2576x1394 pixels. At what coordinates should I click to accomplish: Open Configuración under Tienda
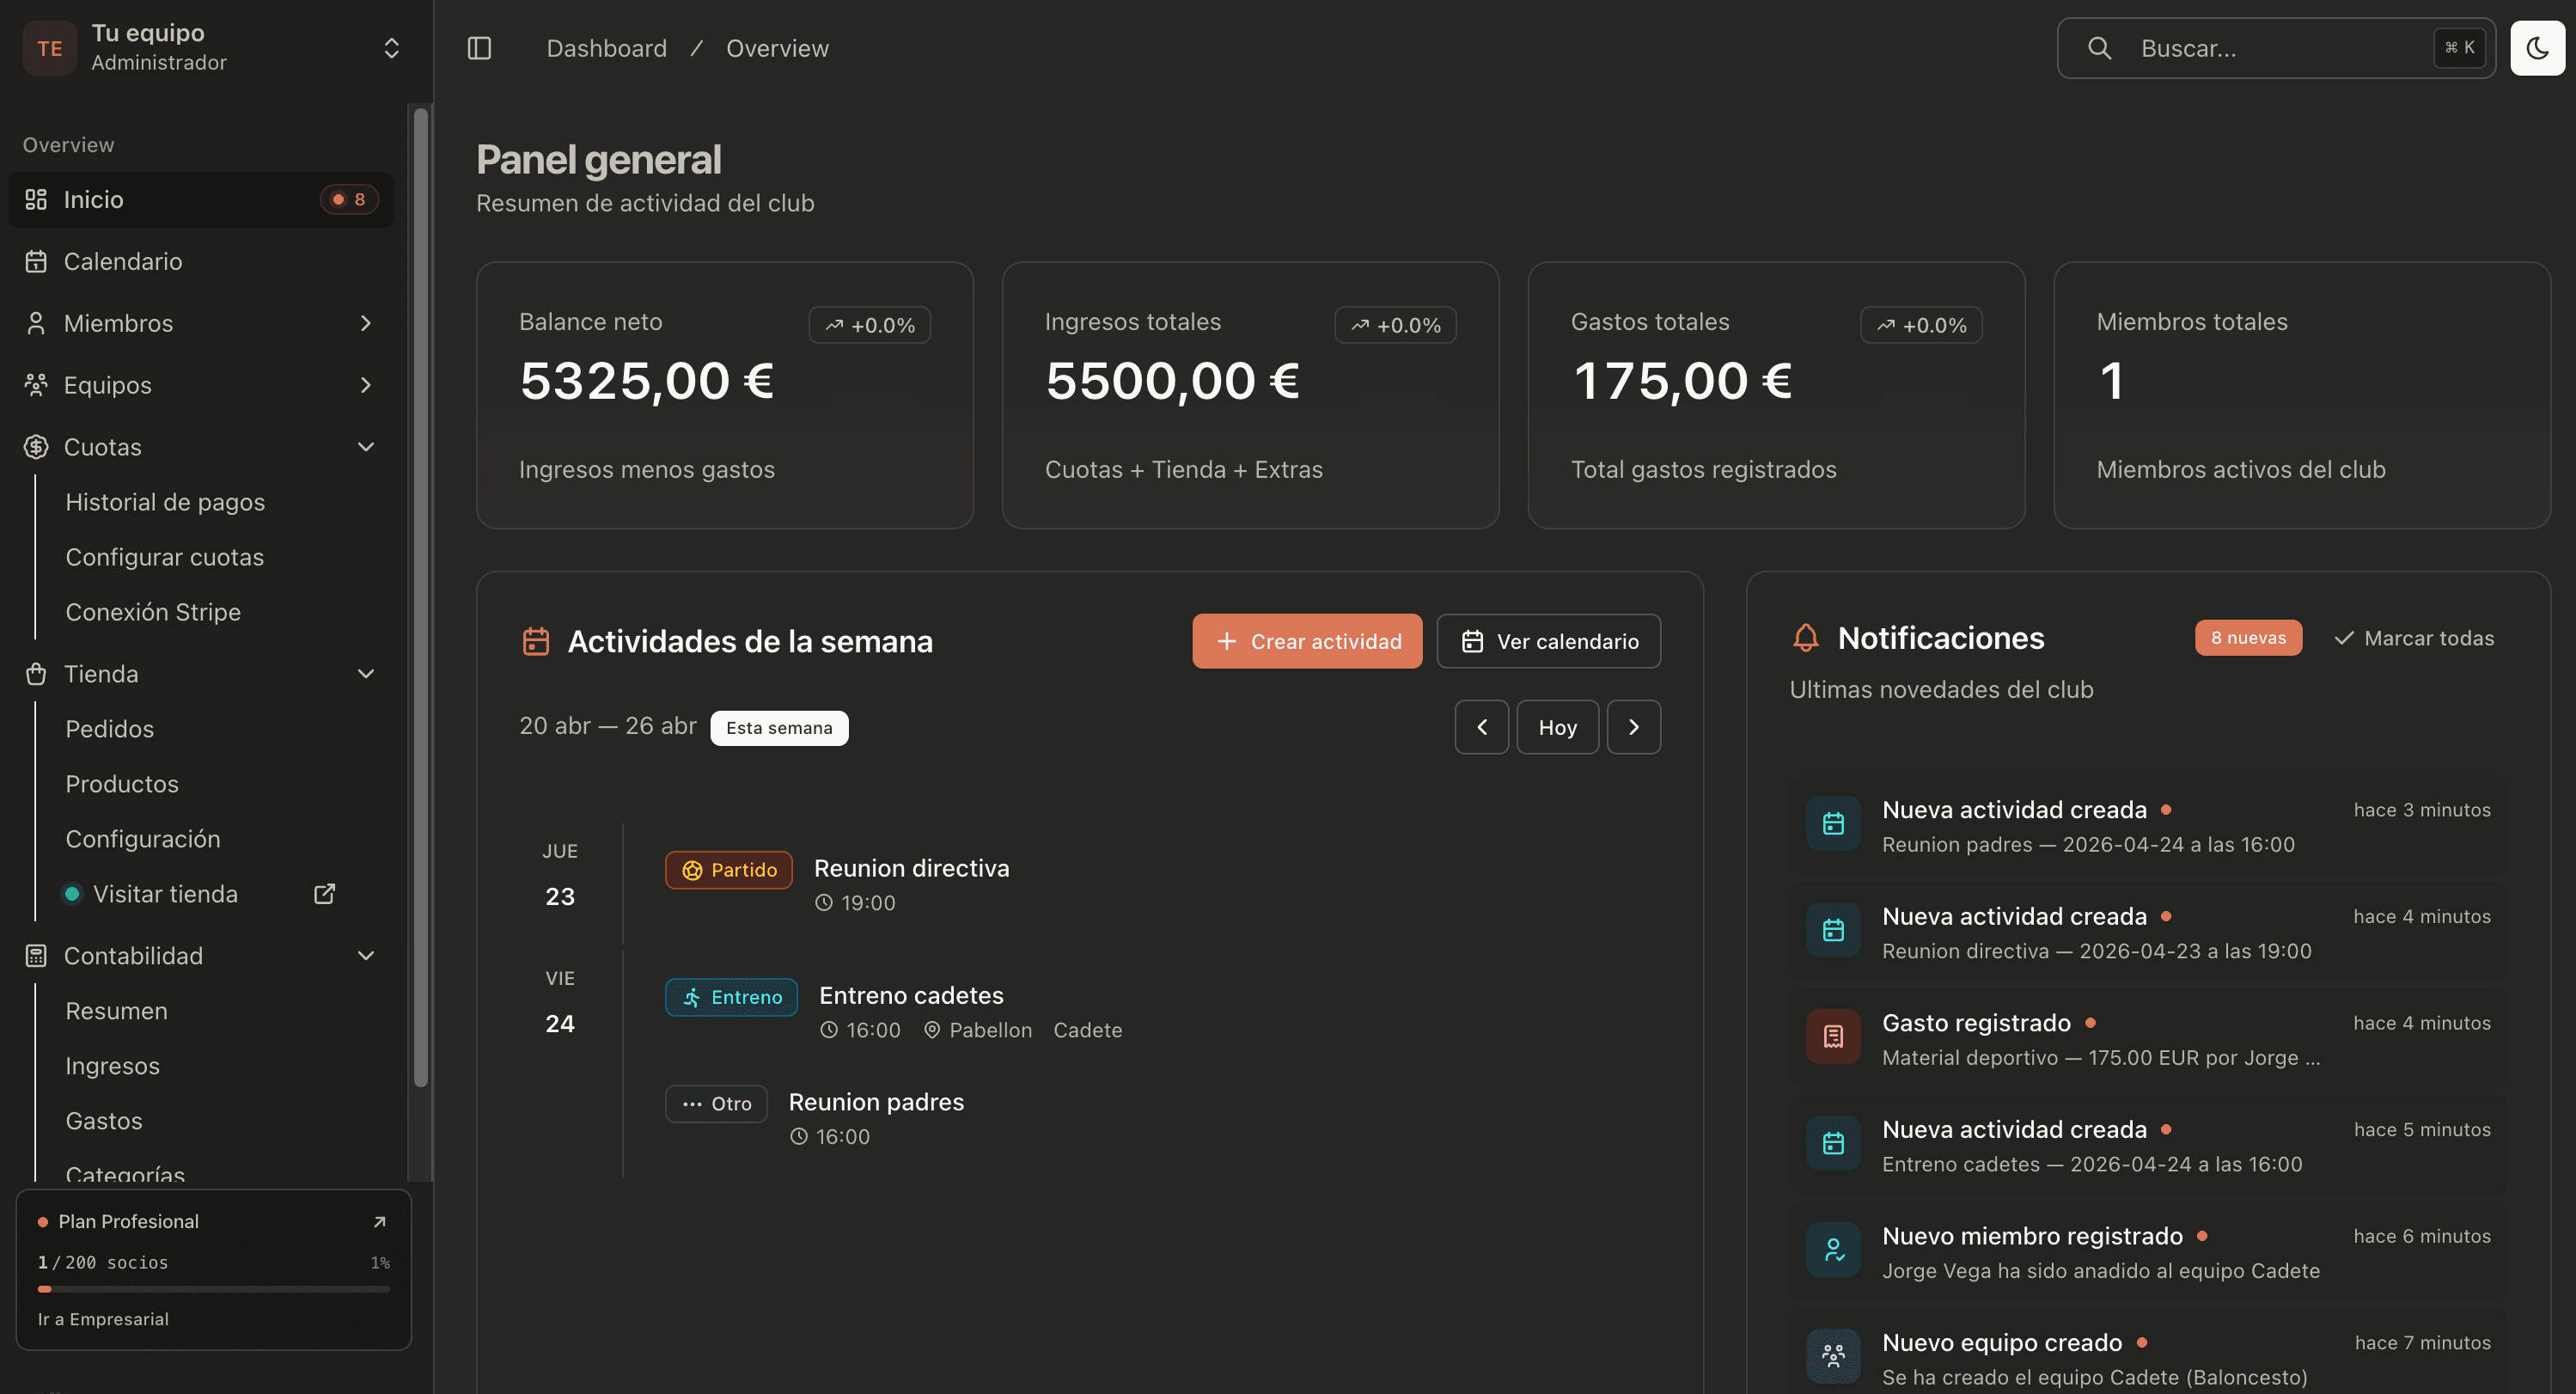pos(142,839)
